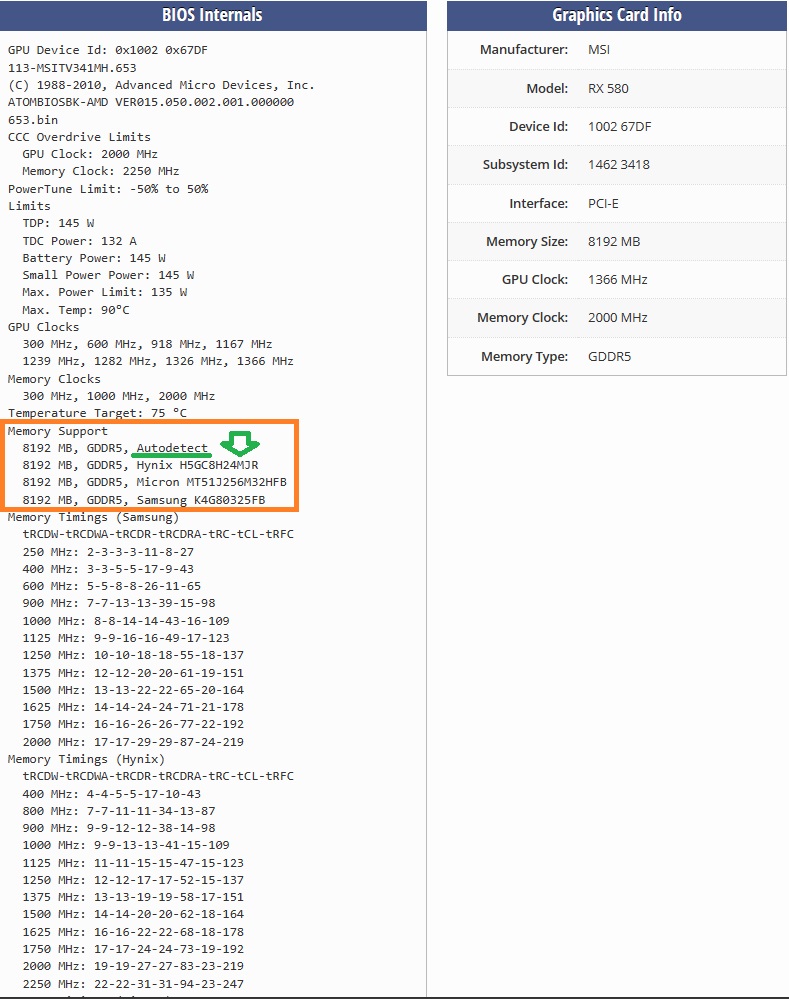Click the GPU Clocks heading

pyautogui.click(x=43, y=327)
